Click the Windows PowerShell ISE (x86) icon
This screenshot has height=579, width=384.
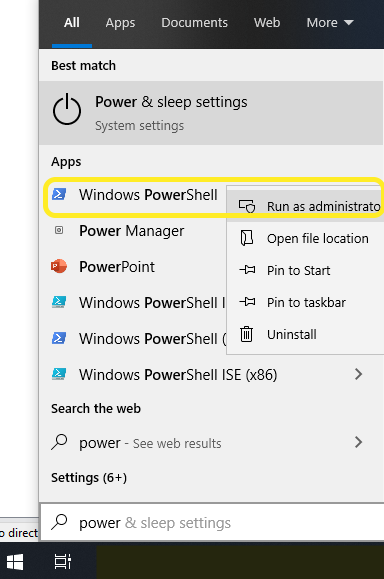click(x=59, y=374)
